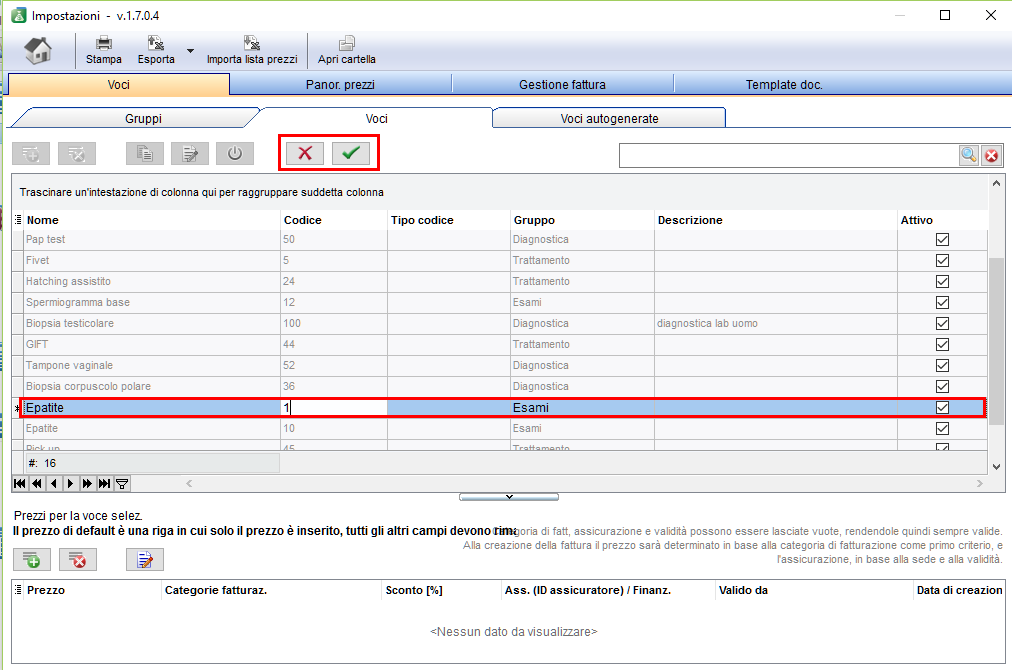Click the duplicate item icon
Screen dimensions: 1012x670
[145, 154]
